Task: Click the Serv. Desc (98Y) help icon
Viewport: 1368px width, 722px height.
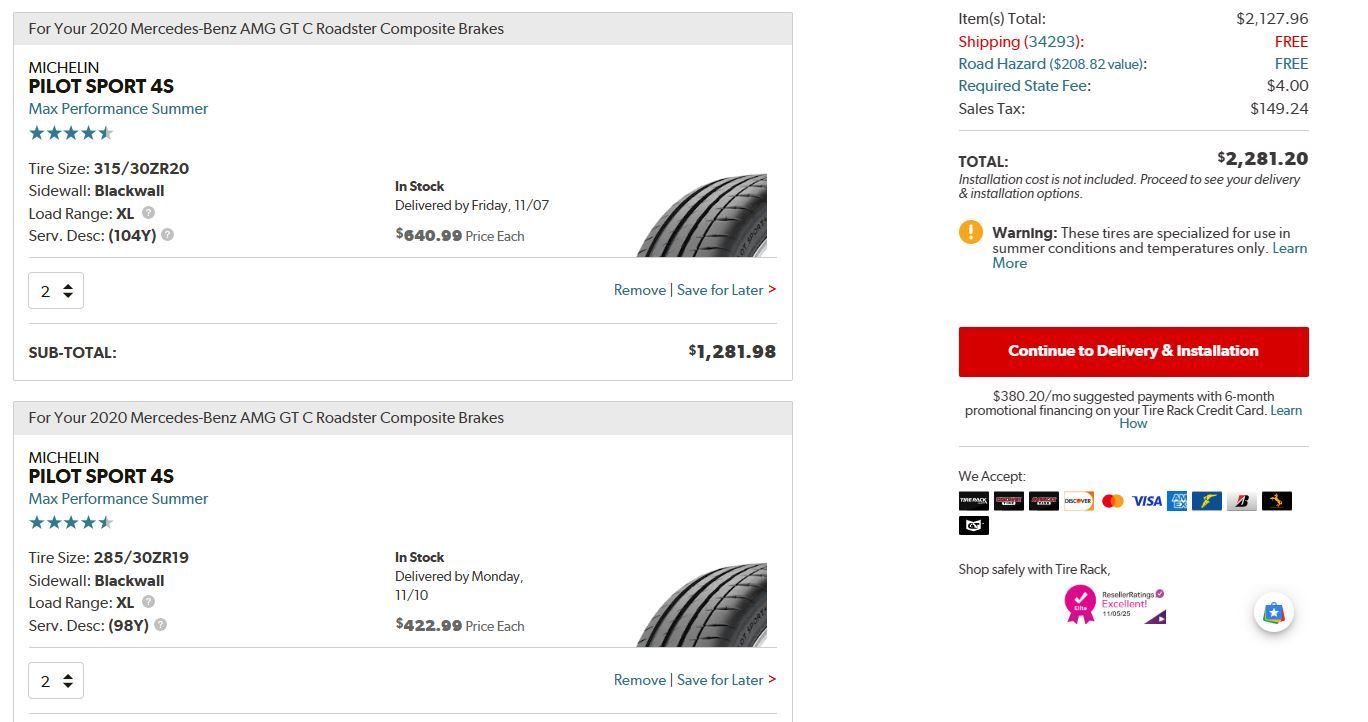Action: point(160,625)
